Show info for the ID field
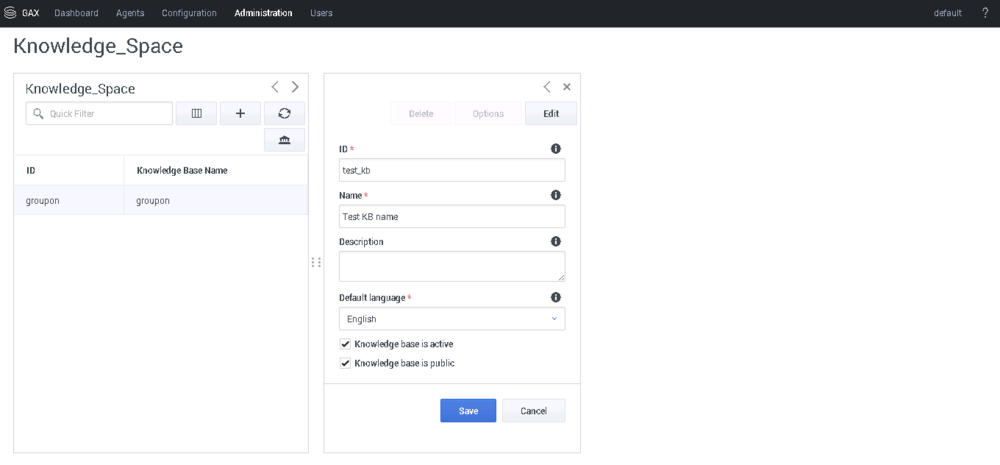 (556, 149)
